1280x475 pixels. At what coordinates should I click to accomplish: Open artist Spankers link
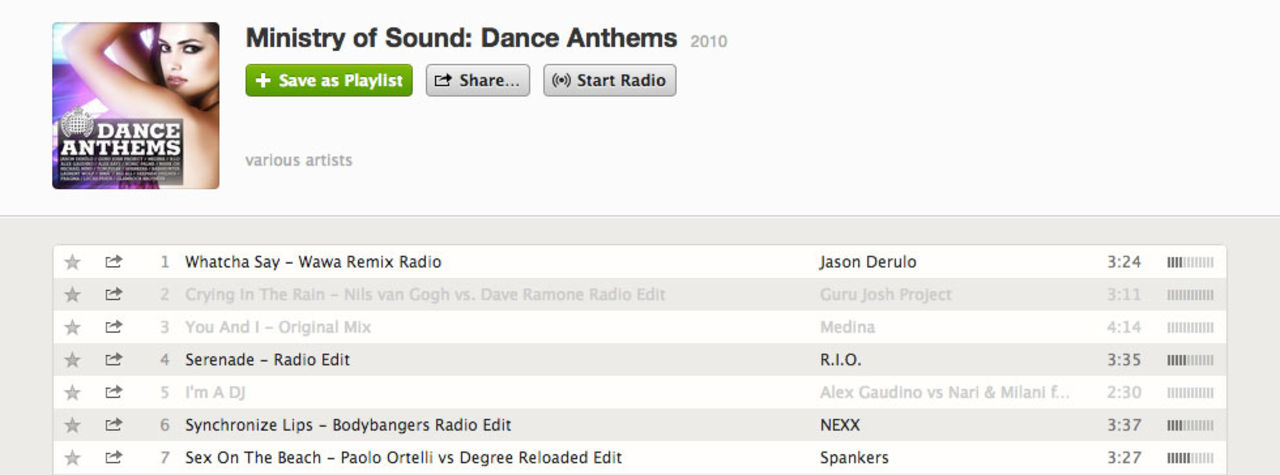click(854, 457)
